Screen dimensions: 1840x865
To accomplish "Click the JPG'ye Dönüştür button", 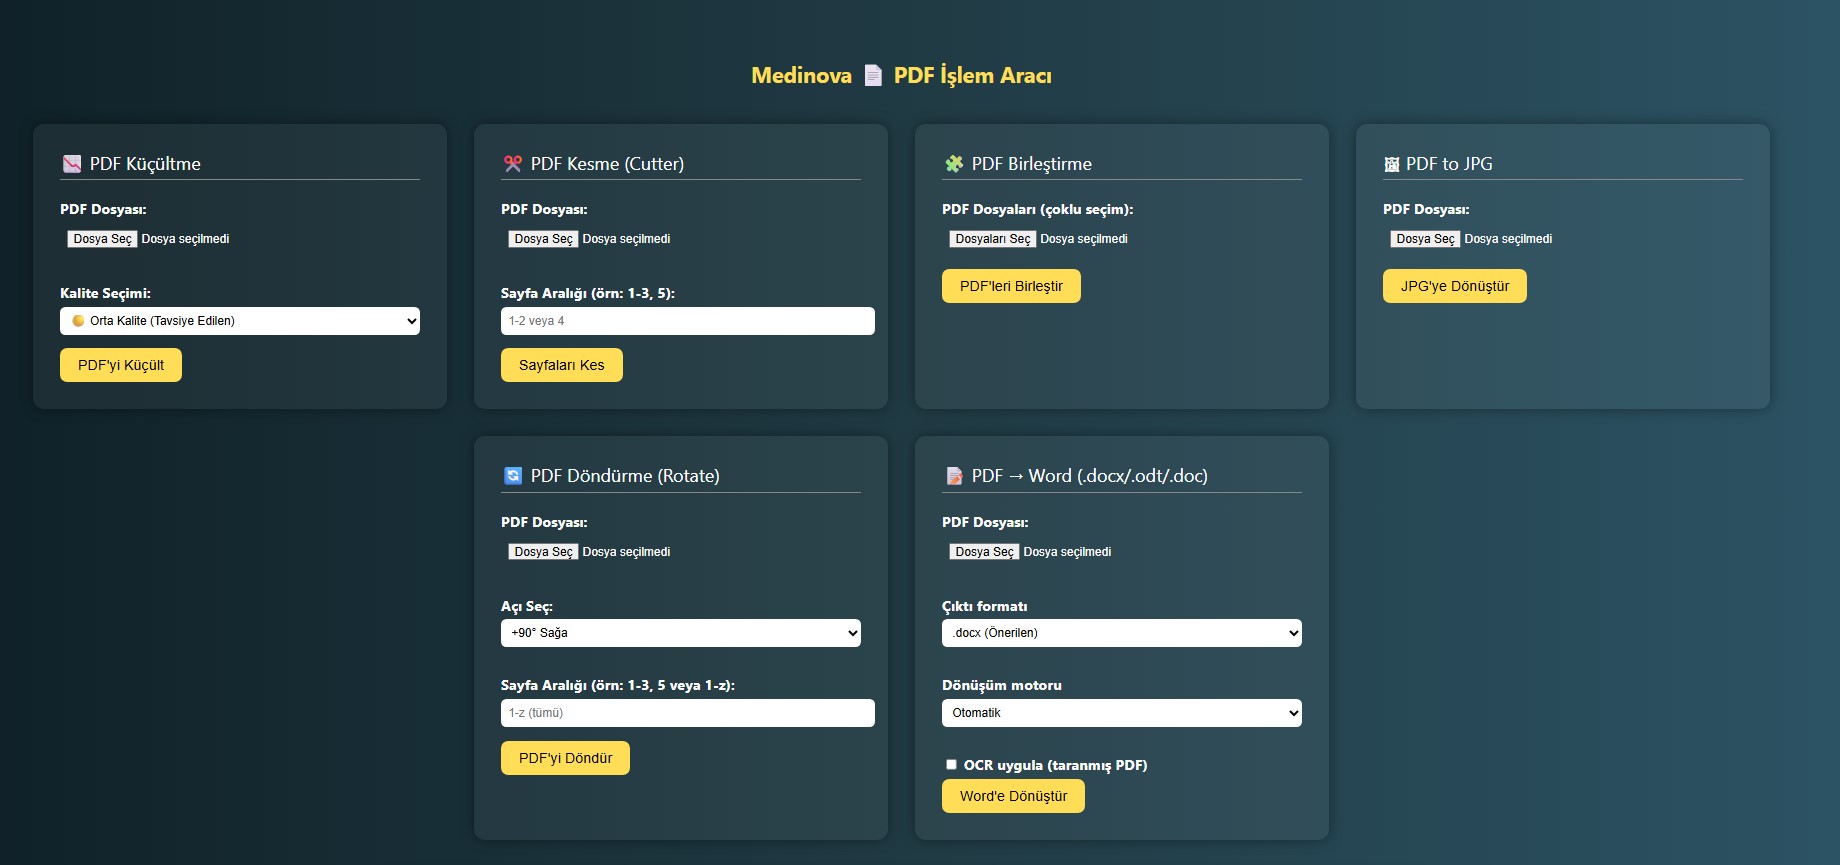I will tap(1454, 286).
